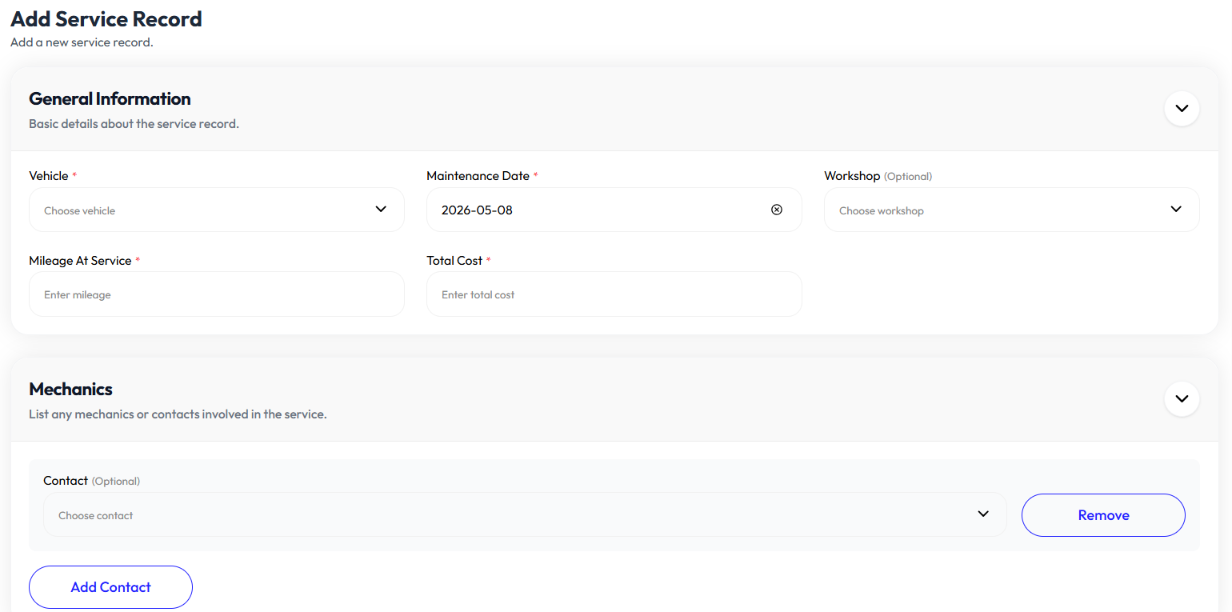
Task: Open the Choose vehicle dropdown
Action: tap(217, 210)
